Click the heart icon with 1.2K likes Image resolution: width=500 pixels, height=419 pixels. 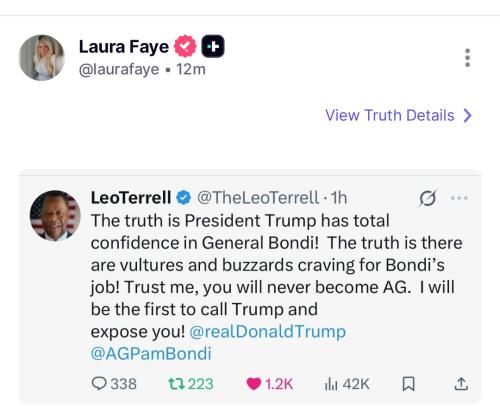pos(253,384)
